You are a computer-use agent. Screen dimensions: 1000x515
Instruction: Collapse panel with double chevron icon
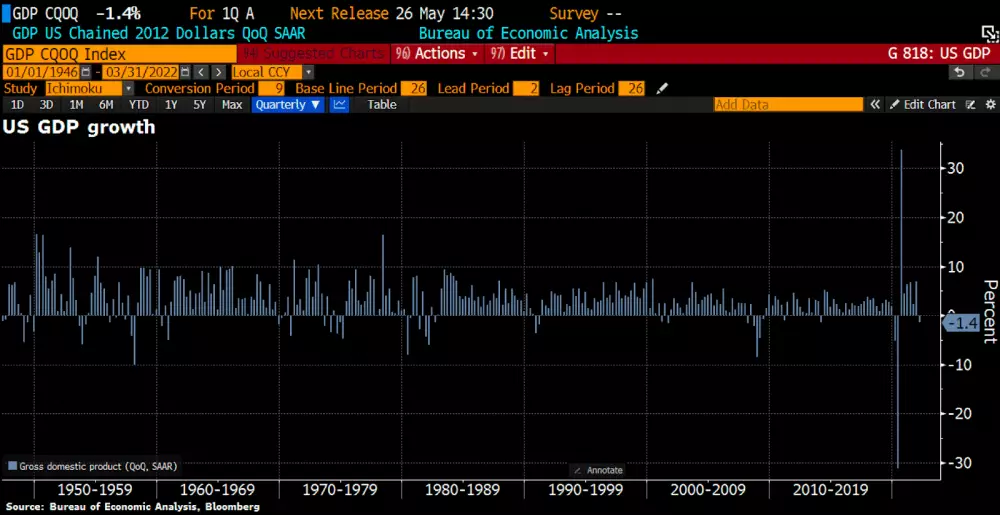[874, 105]
